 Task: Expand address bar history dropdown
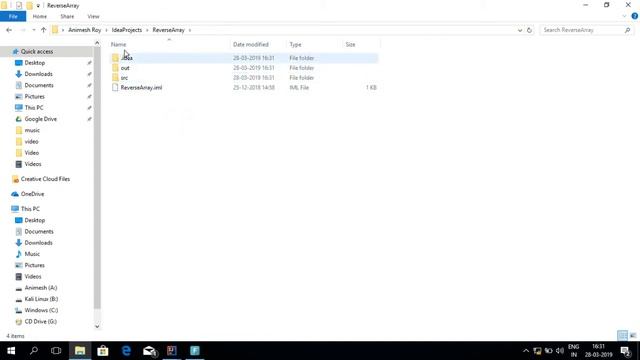click(x=520, y=30)
